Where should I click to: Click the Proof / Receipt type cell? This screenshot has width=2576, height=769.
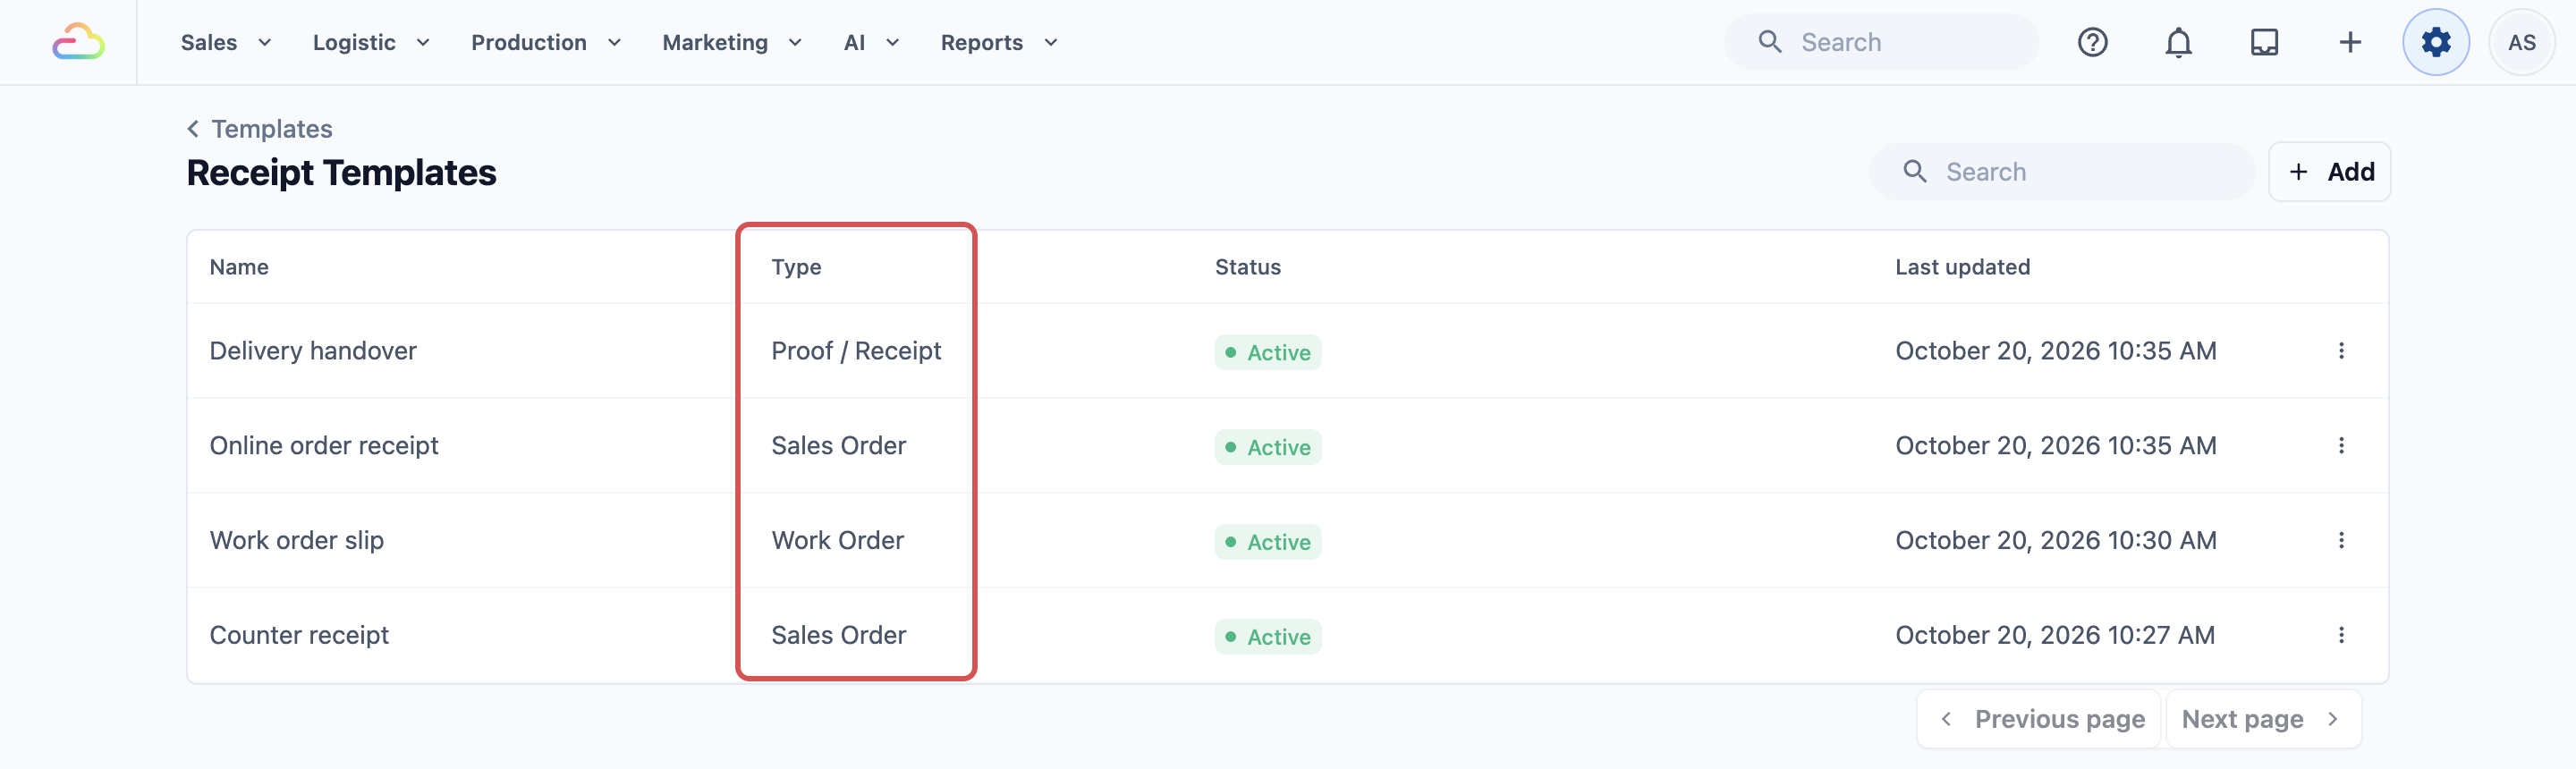(856, 351)
